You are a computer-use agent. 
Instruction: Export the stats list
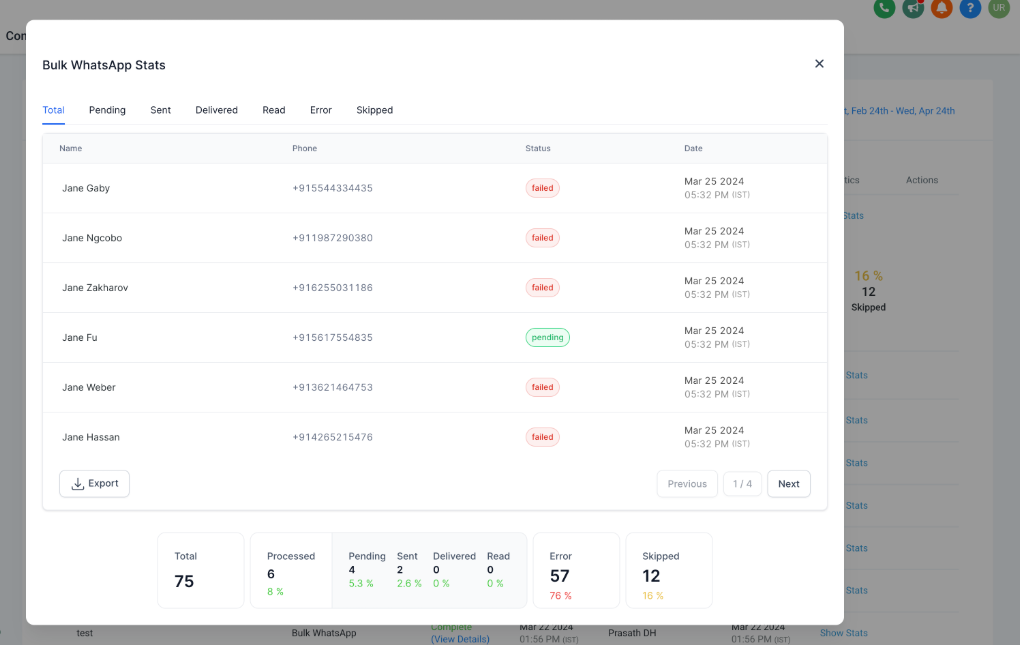[x=94, y=484]
